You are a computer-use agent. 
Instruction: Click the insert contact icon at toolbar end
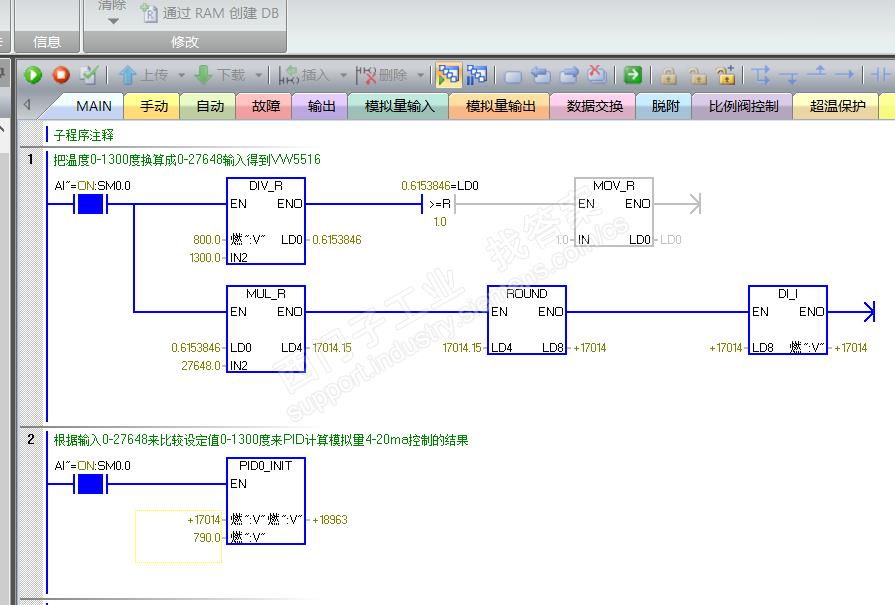tap(882, 75)
